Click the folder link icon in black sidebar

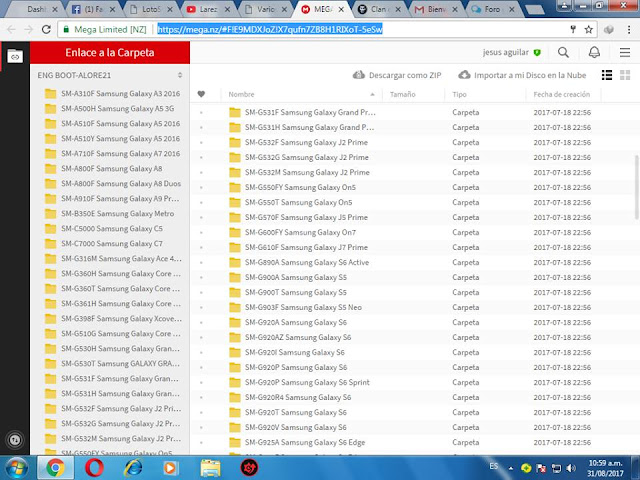(x=15, y=56)
